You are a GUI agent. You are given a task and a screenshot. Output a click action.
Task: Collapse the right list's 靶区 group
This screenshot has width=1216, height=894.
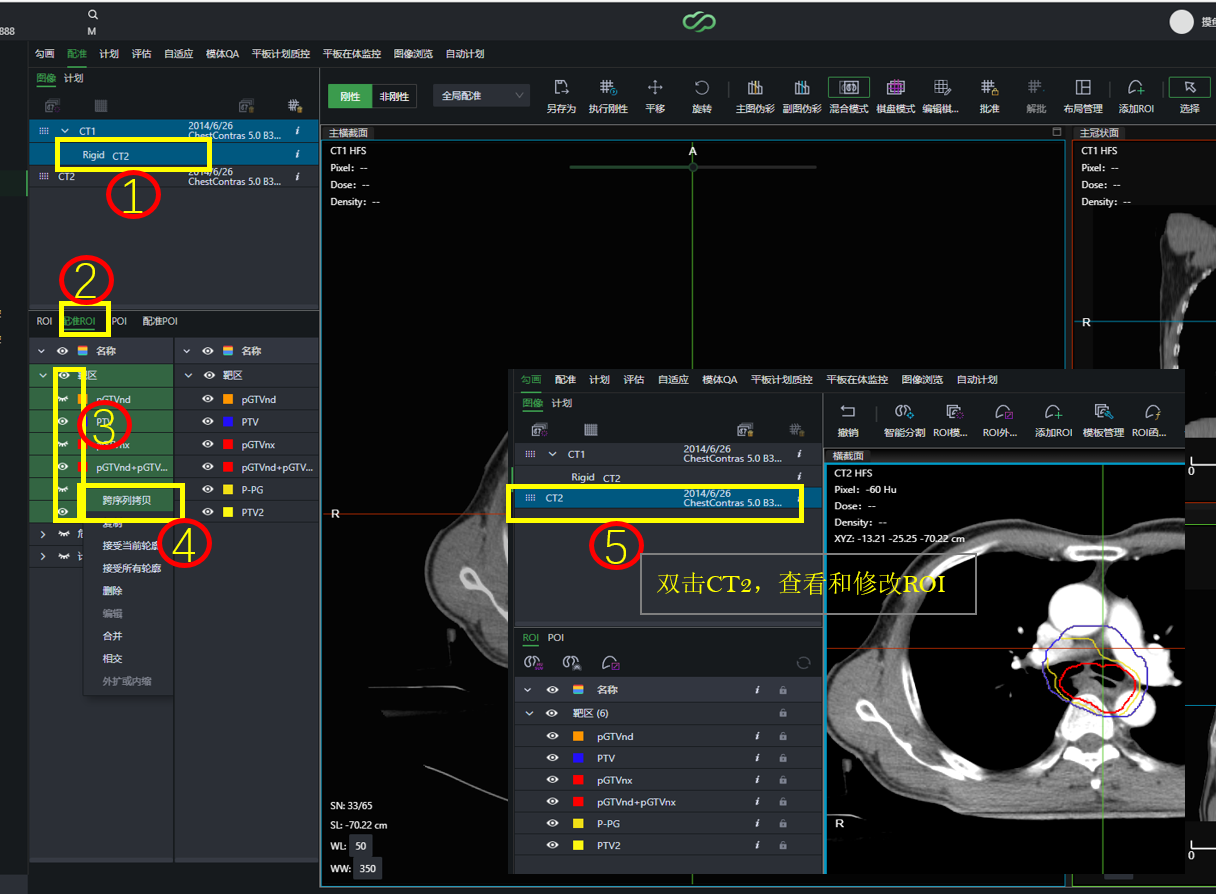[x=187, y=375]
